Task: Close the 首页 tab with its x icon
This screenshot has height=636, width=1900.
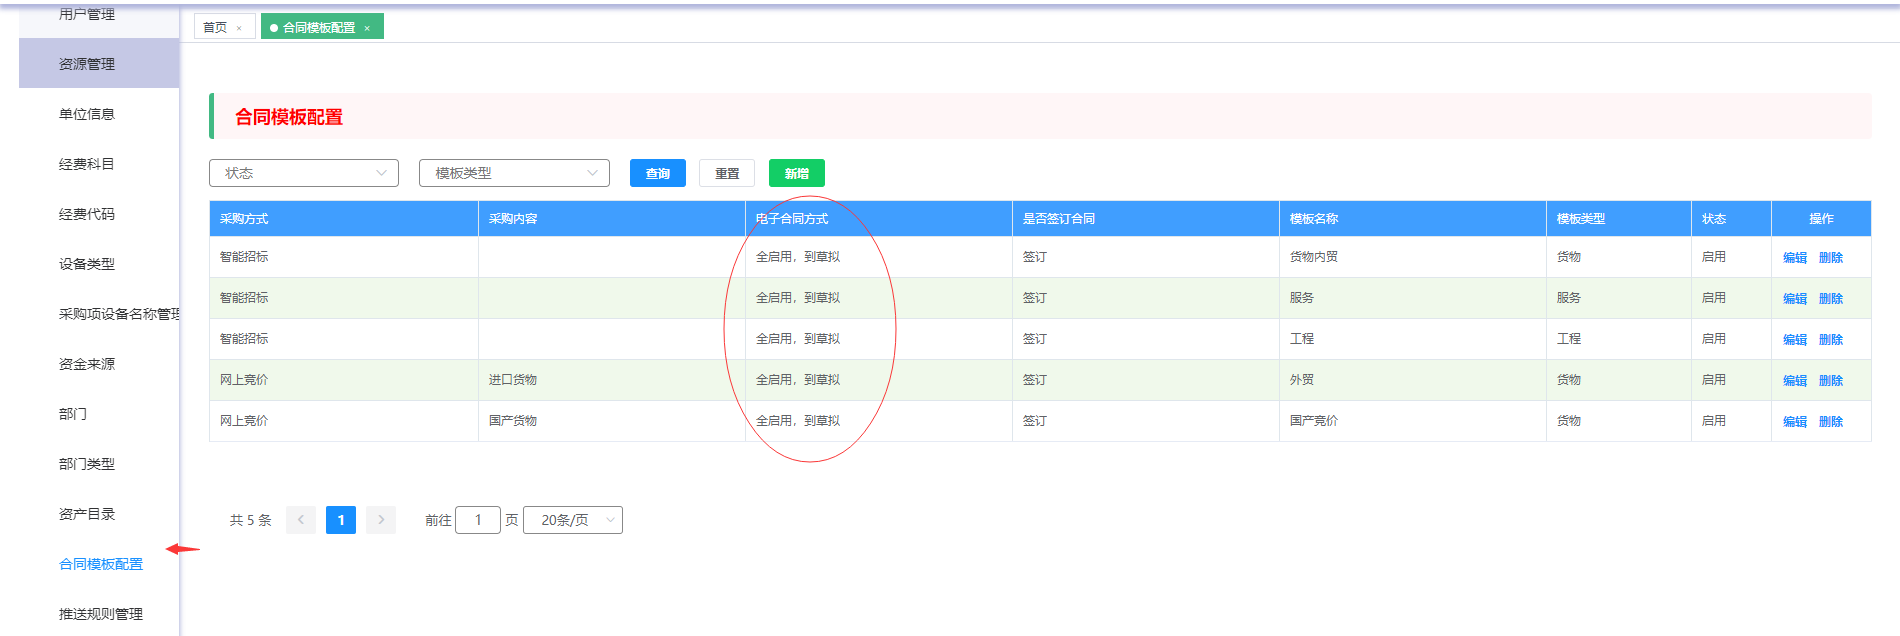Action: pyautogui.click(x=239, y=28)
